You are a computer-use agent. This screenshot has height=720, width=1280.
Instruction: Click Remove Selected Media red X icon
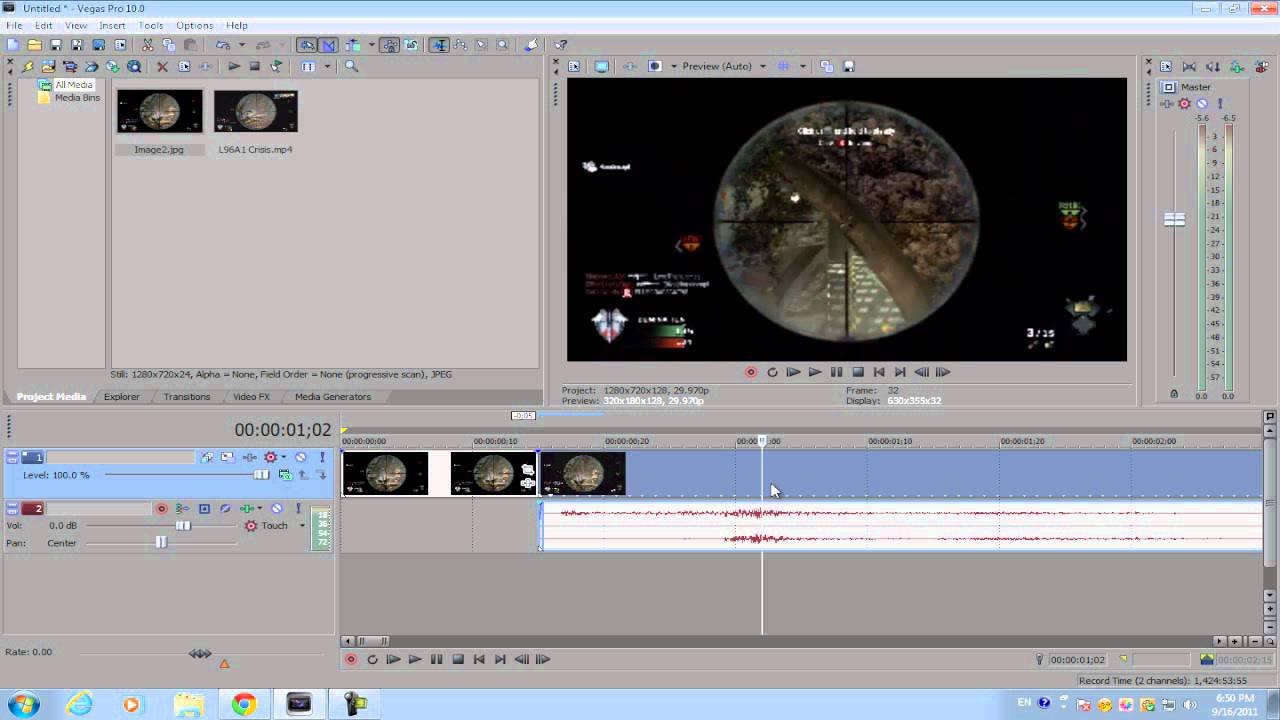coord(162,66)
